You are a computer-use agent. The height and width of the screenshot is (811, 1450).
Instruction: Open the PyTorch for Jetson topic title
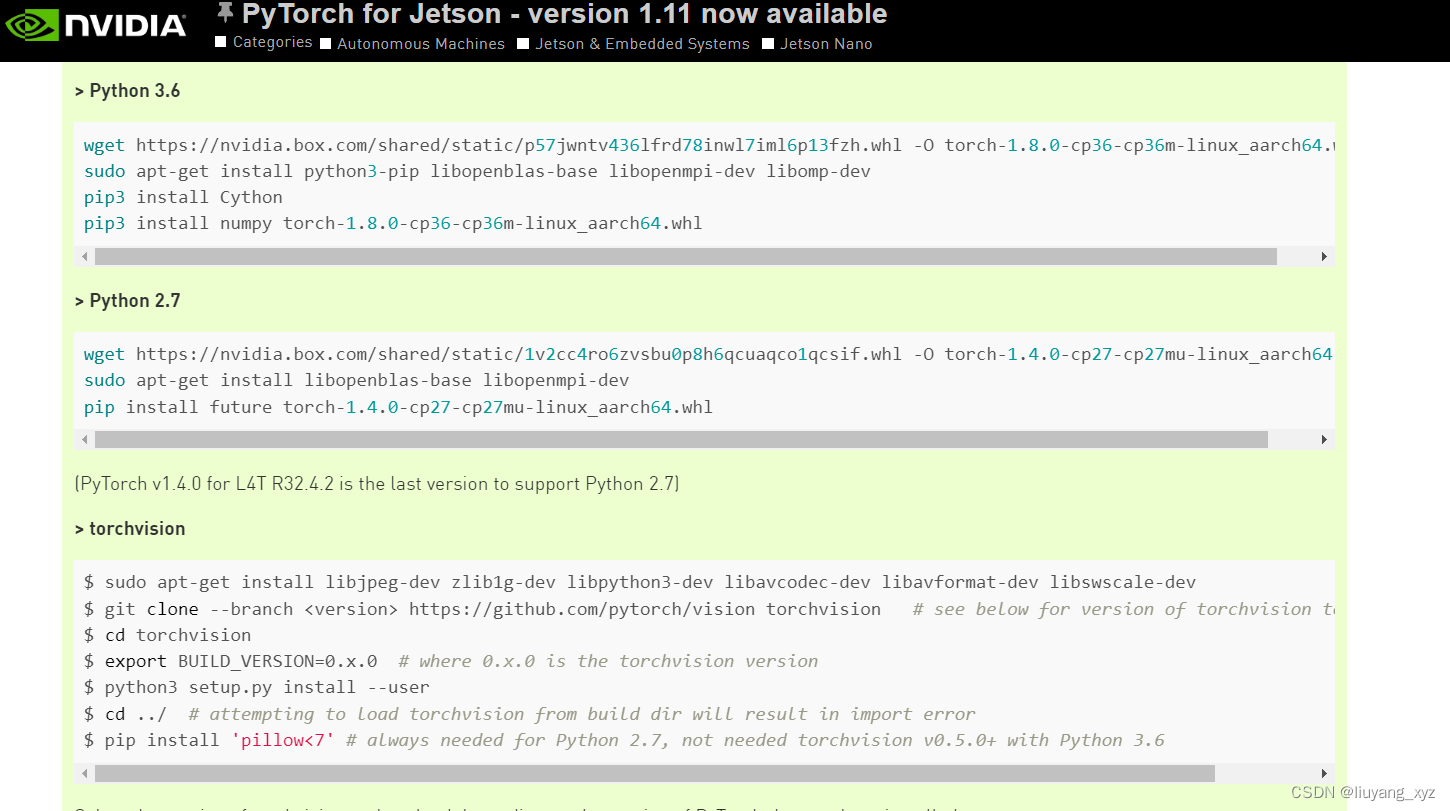pos(564,14)
